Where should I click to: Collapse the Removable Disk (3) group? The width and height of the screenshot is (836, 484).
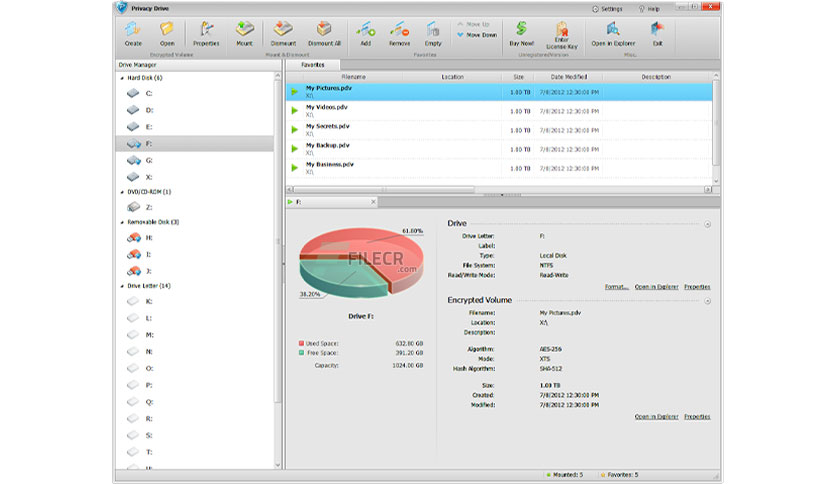(122, 222)
